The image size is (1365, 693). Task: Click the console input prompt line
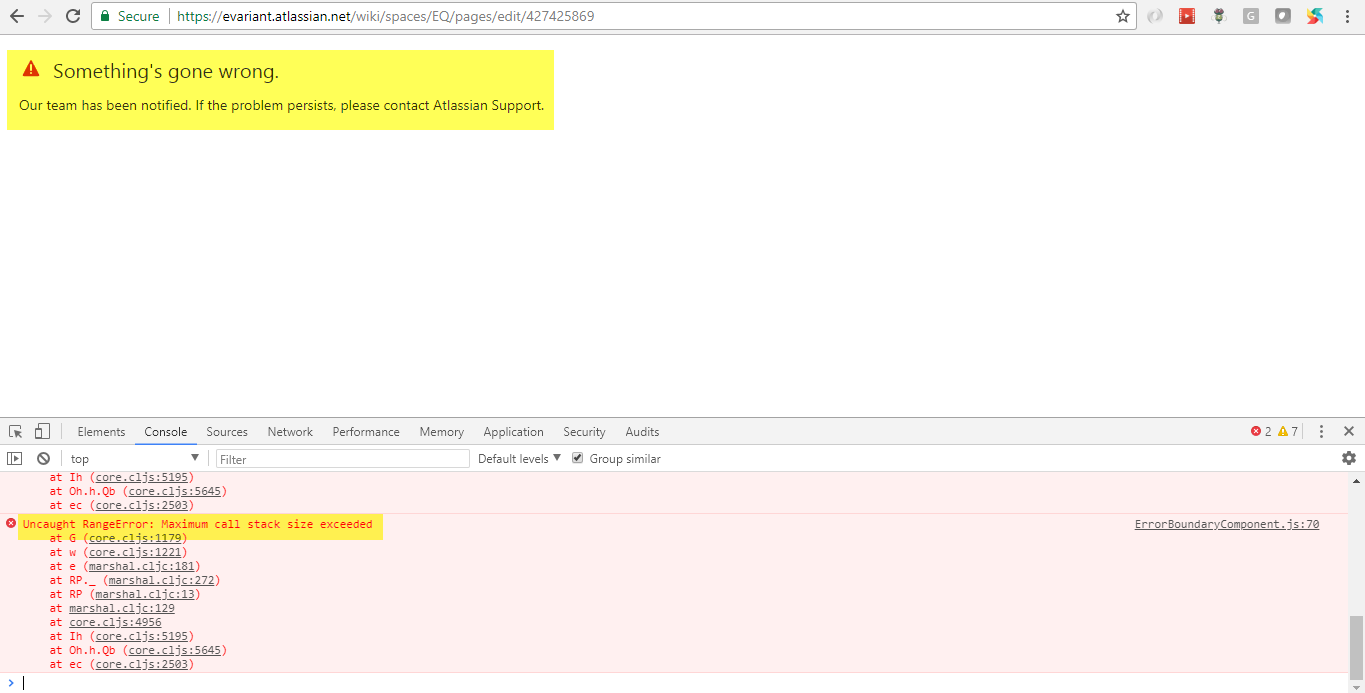[683, 683]
